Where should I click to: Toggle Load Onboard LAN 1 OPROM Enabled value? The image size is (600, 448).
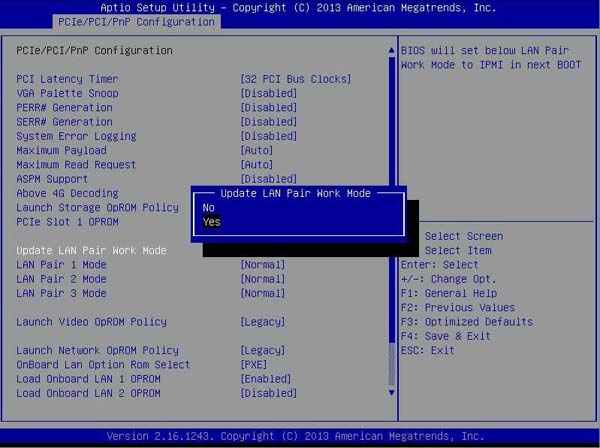pos(266,379)
